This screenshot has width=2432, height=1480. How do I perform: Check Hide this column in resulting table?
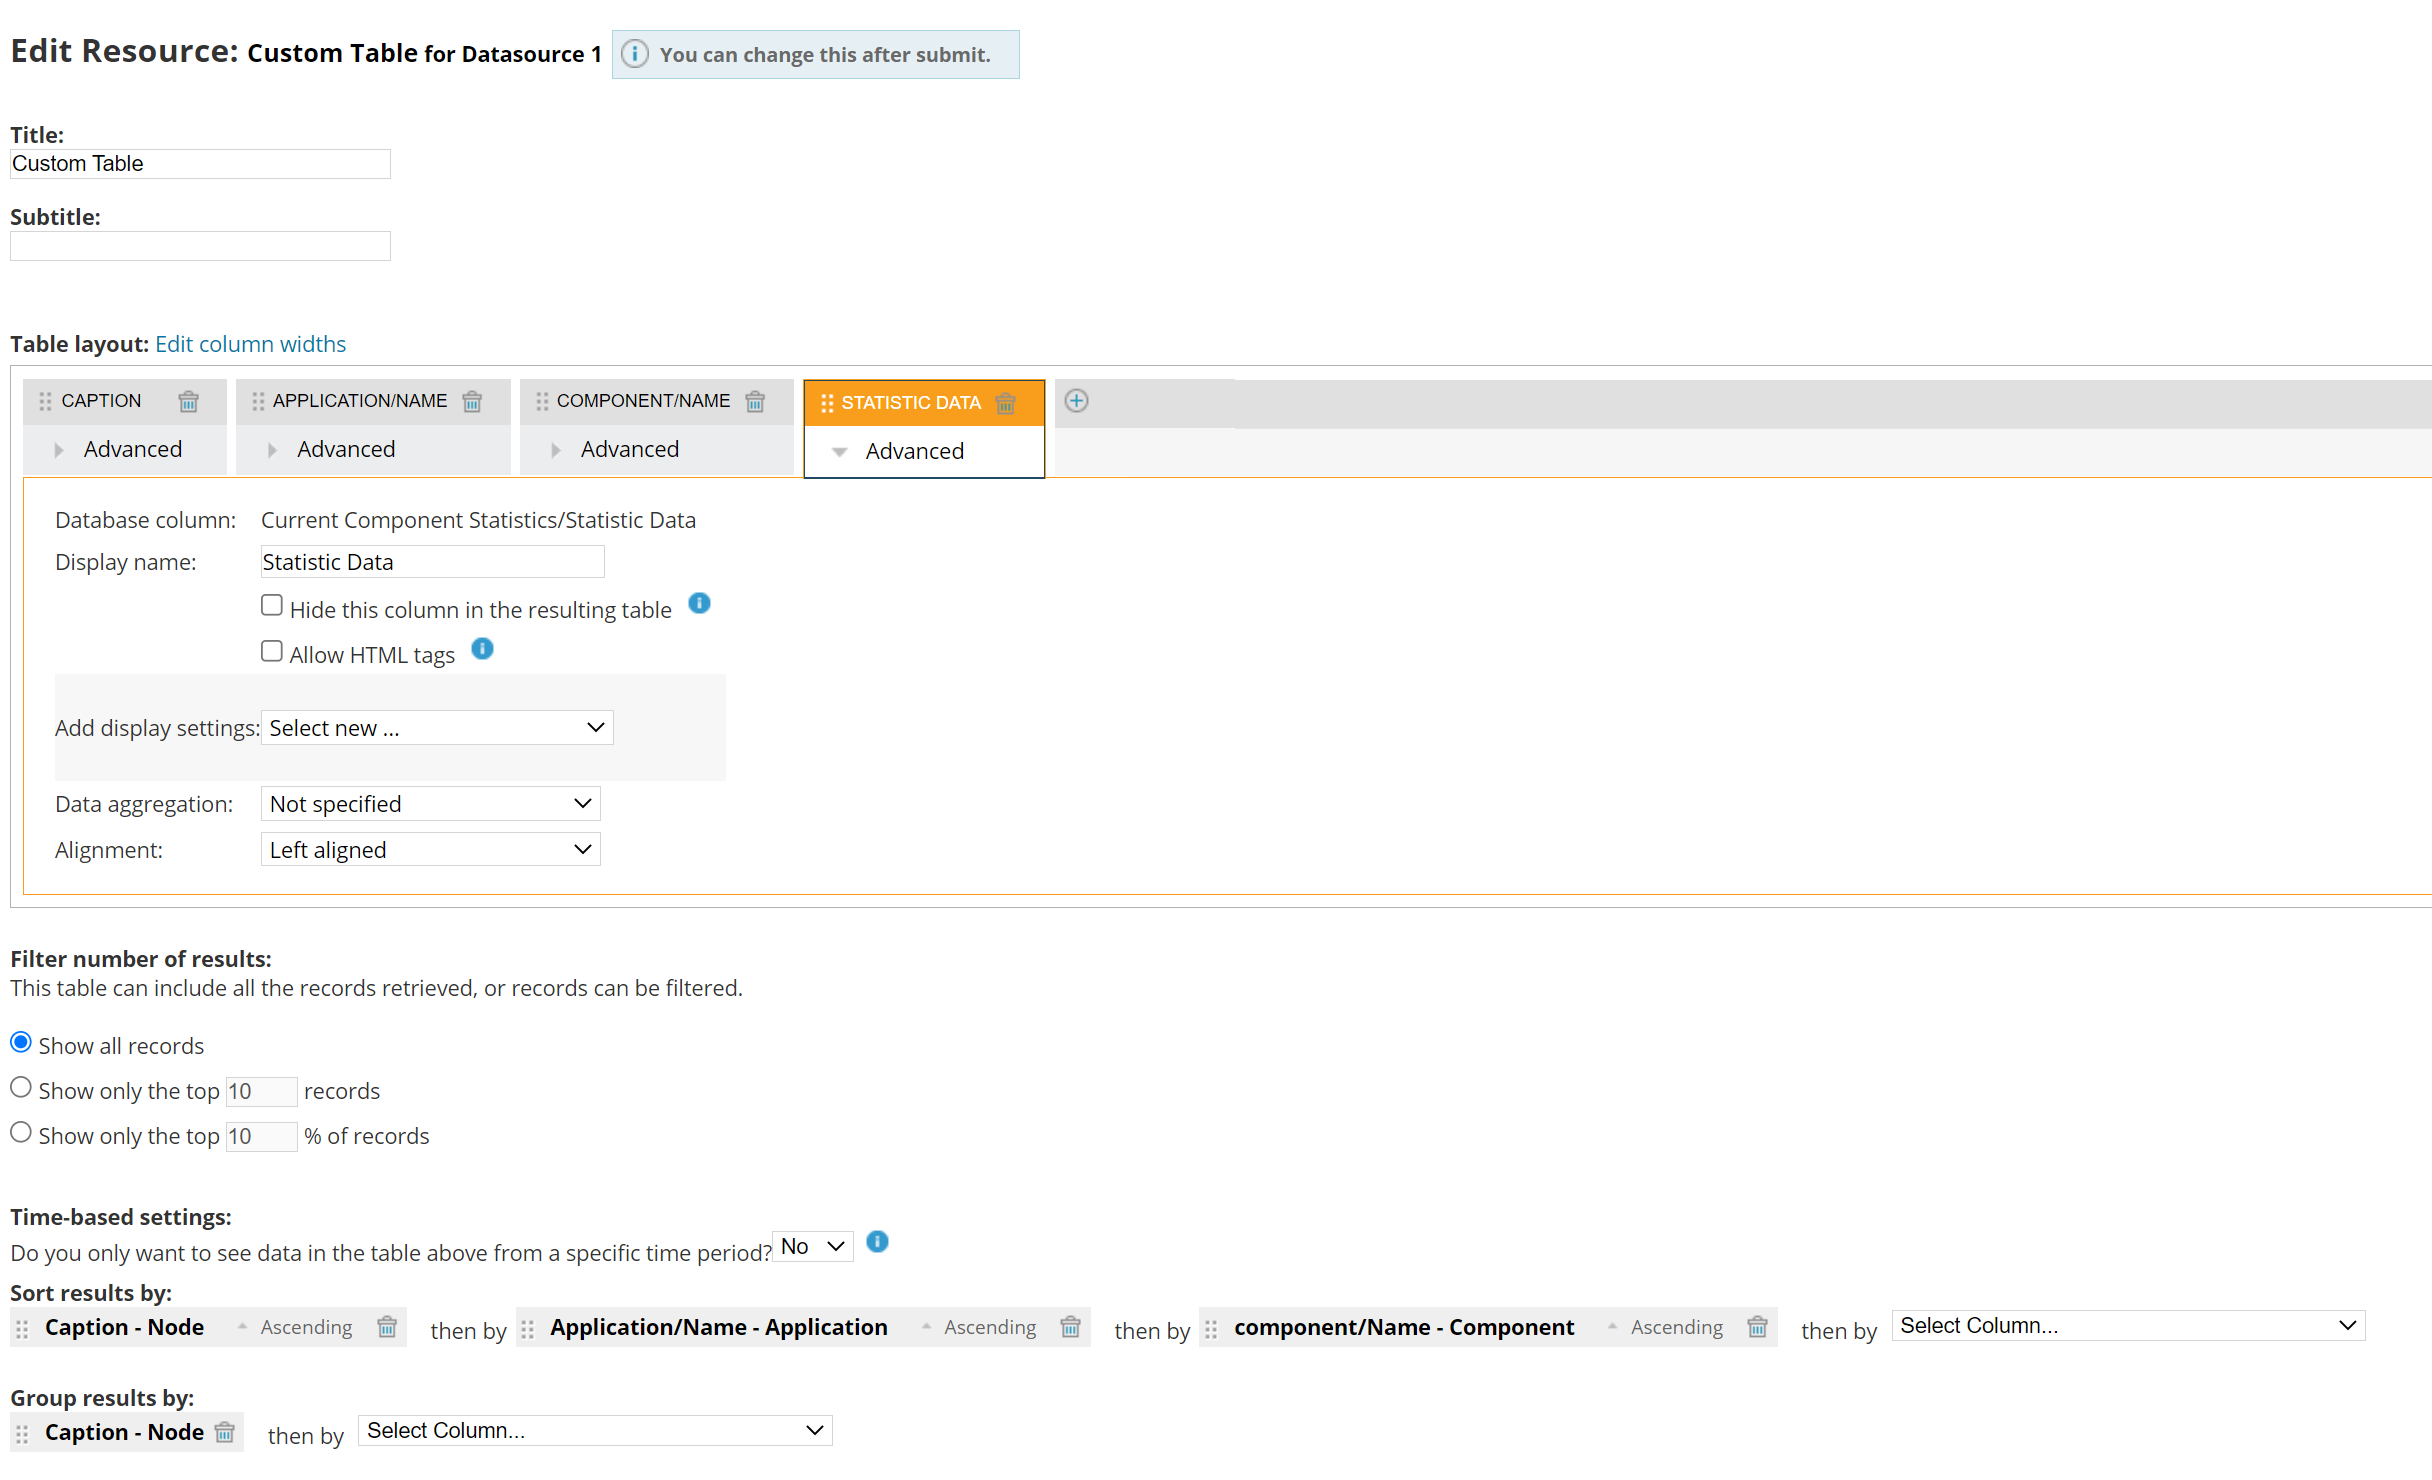(272, 606)
